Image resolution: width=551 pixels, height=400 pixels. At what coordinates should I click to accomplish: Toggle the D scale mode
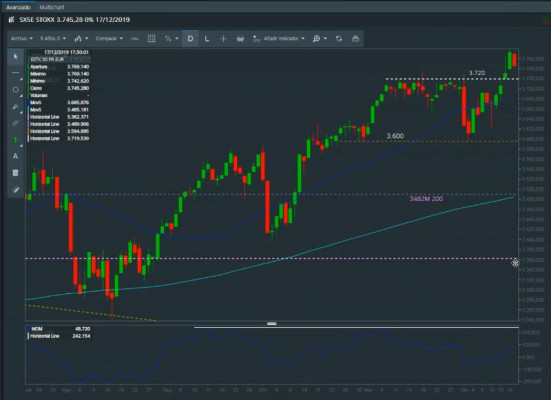pyautogui.click(x=190, y=39)
